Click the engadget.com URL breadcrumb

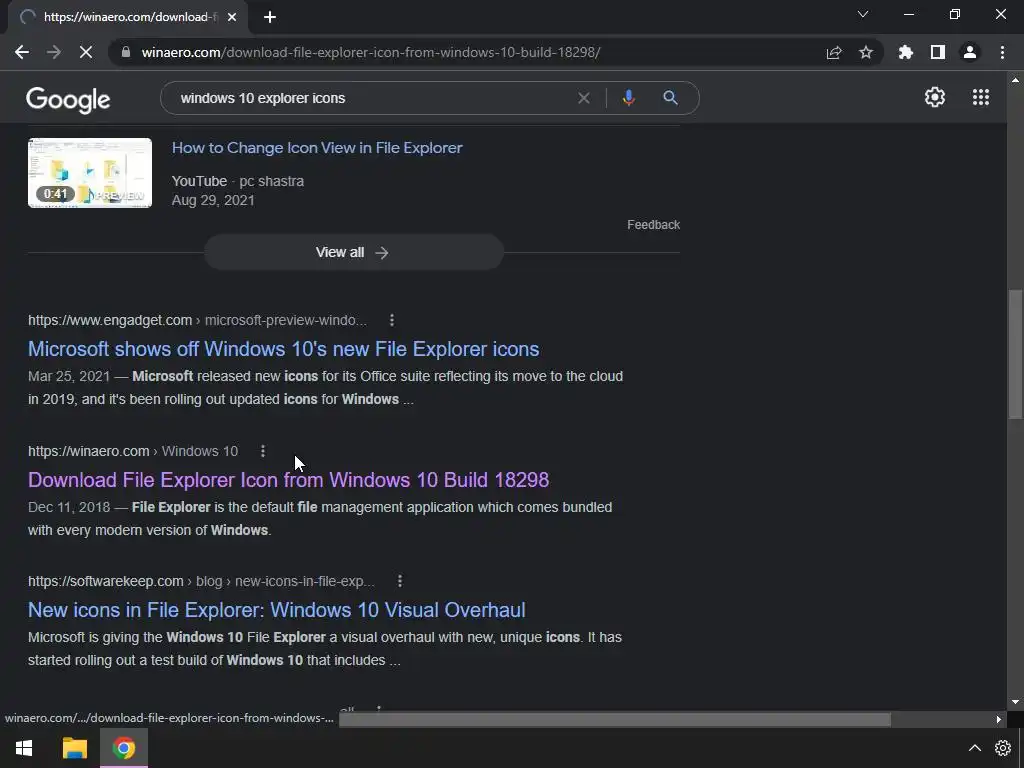[x=197, y=320]
